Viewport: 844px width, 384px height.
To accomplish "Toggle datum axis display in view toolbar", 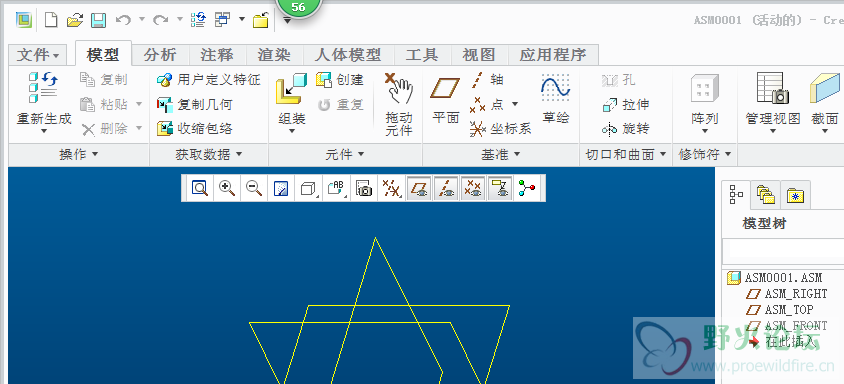I will (446, 188).
